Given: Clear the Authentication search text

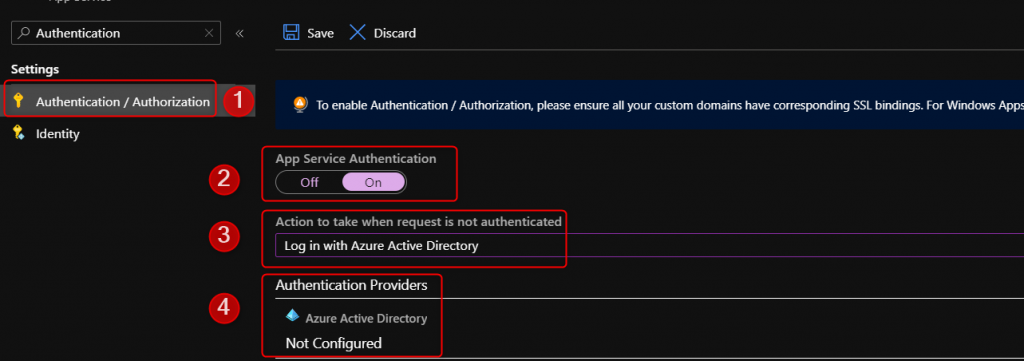Looking at the screenshot, I should pyautogui.click(x=209, y=33).
